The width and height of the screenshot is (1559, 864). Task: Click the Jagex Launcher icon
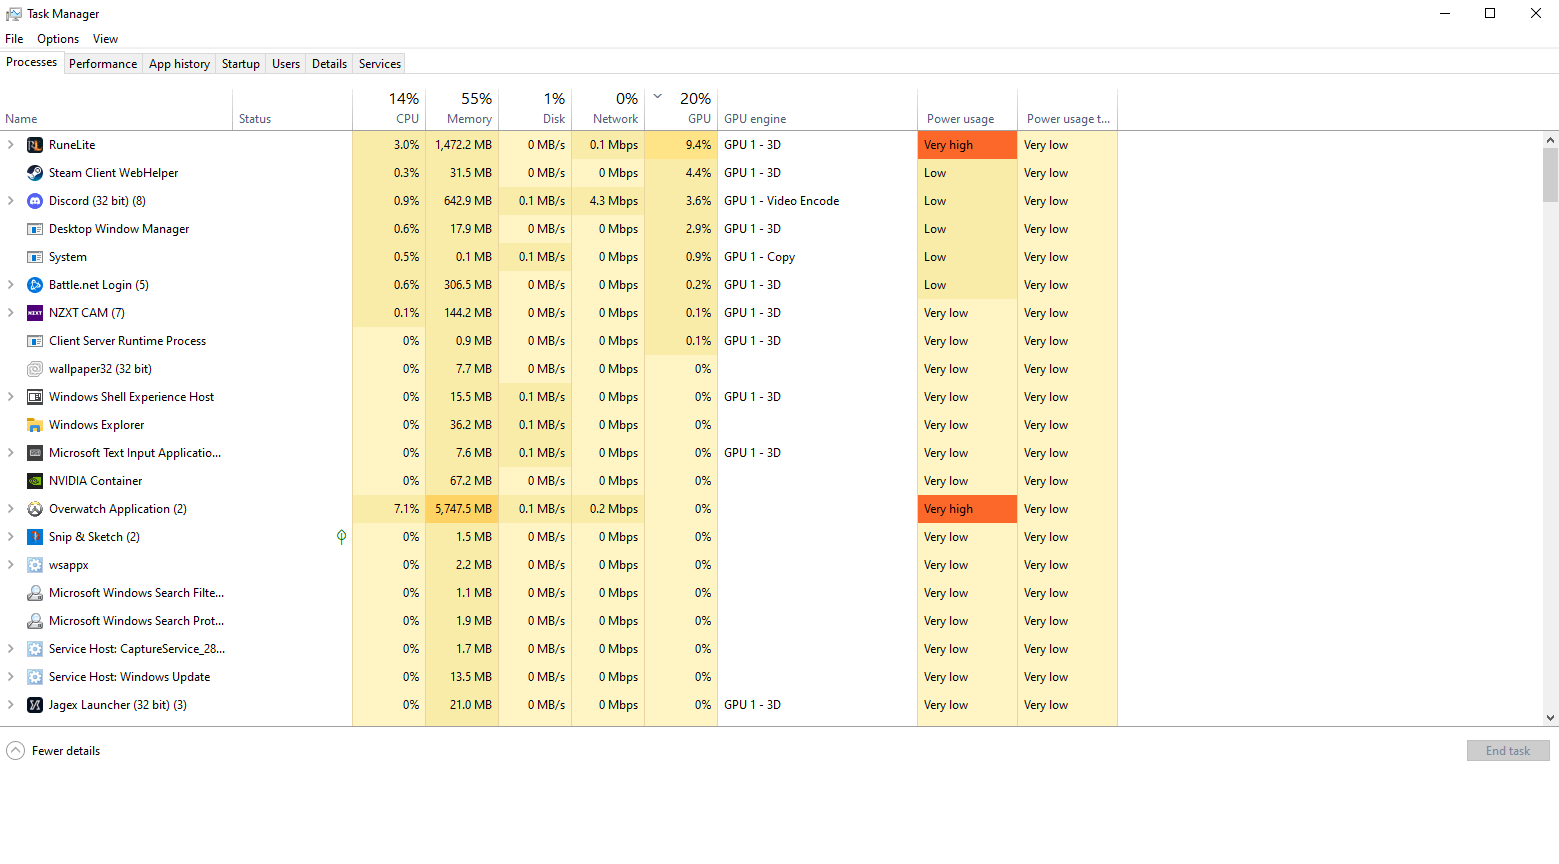pyautogui.click(x=35, y=705)
